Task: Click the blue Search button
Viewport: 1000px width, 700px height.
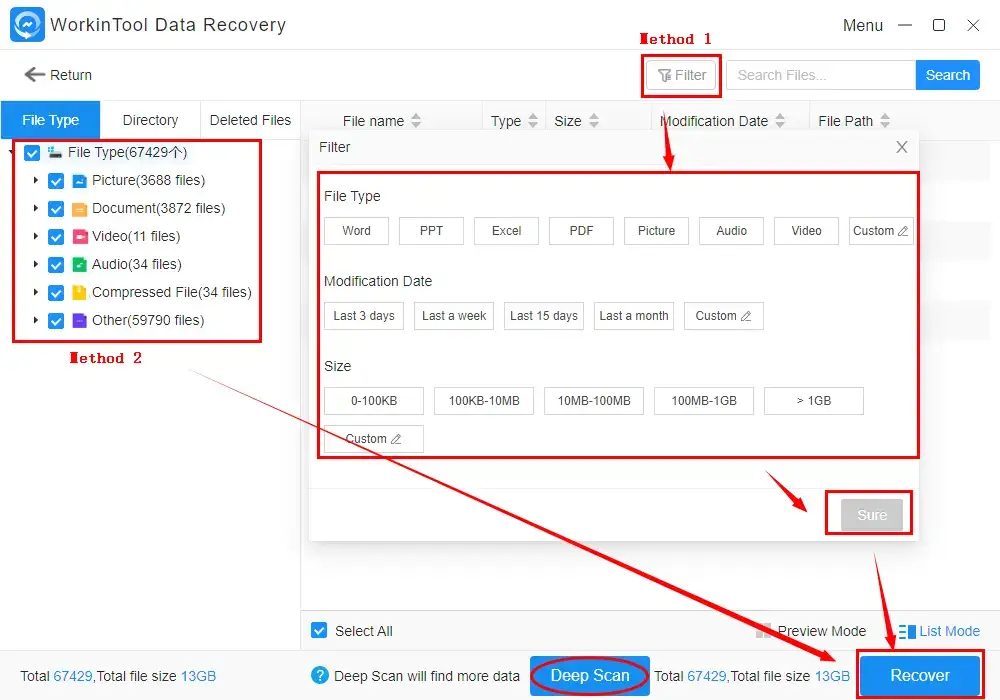Action: [x=948, y=75]
